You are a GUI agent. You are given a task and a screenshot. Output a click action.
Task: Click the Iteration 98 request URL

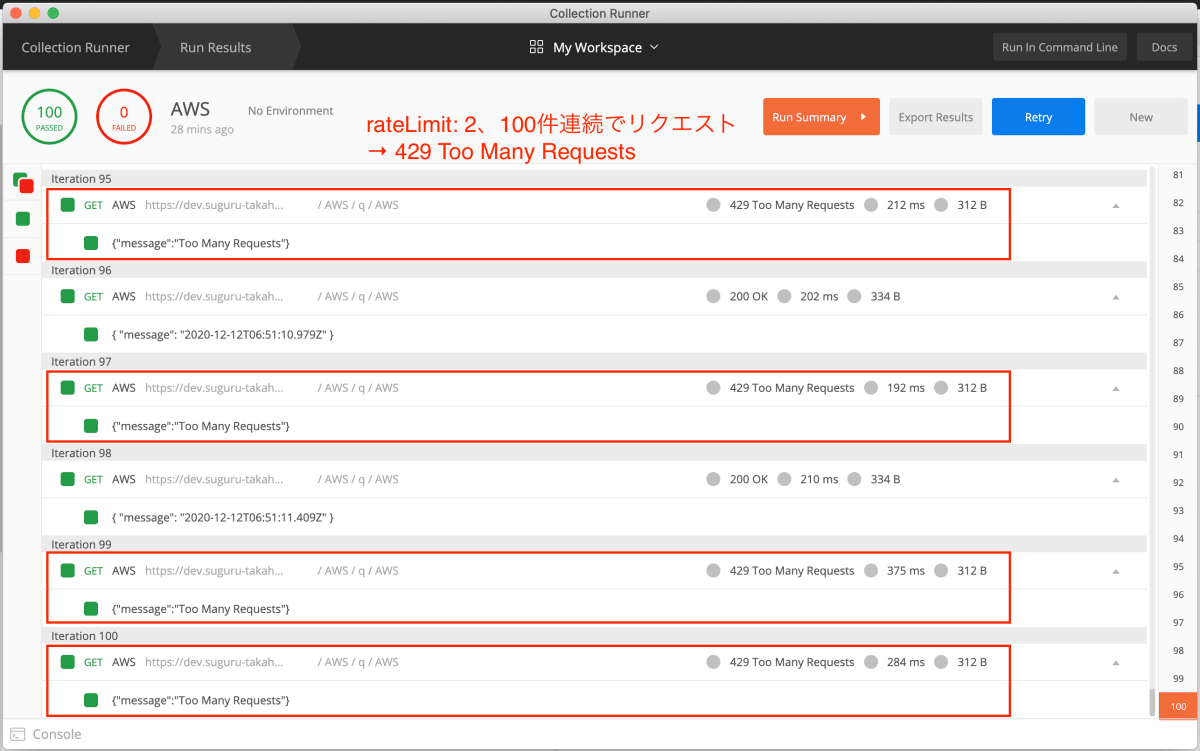[215, 479]
